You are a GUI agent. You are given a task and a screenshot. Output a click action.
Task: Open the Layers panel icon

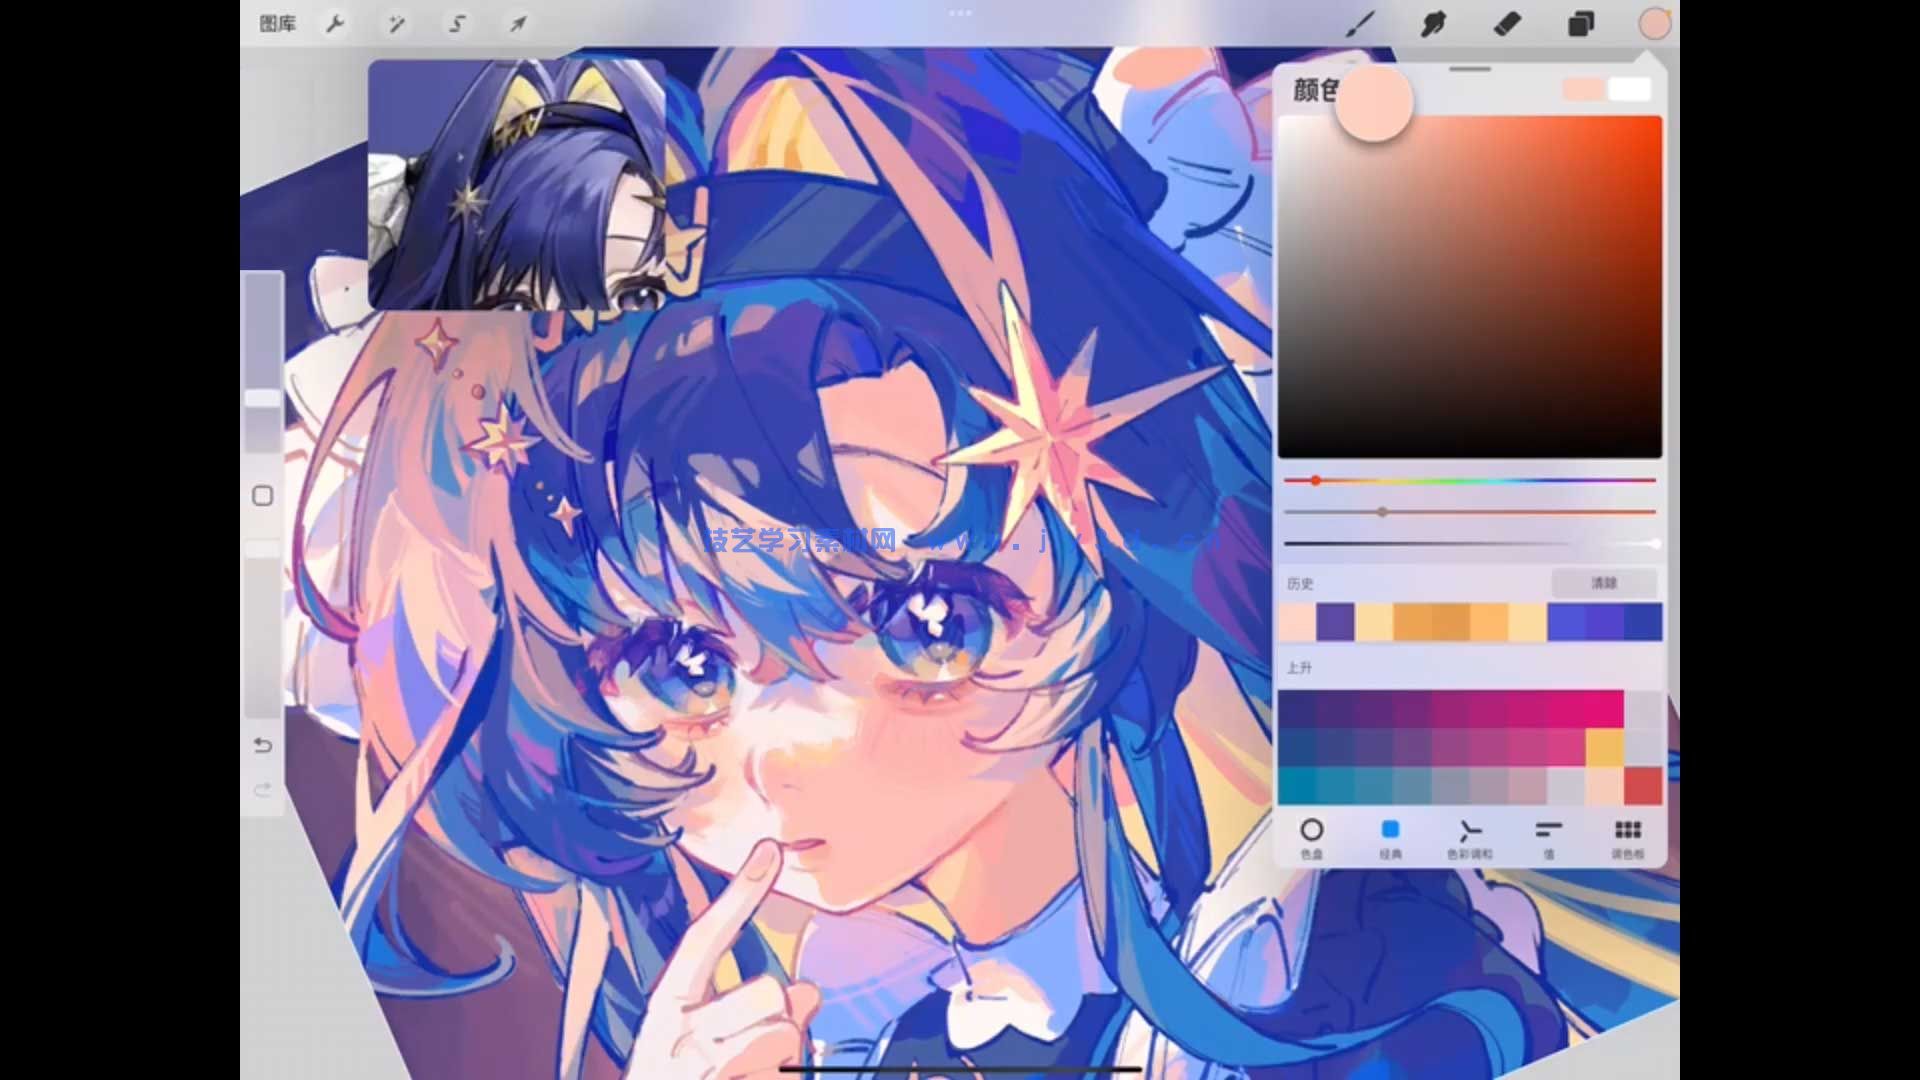pyautogui.click(x=1581, y=24)
